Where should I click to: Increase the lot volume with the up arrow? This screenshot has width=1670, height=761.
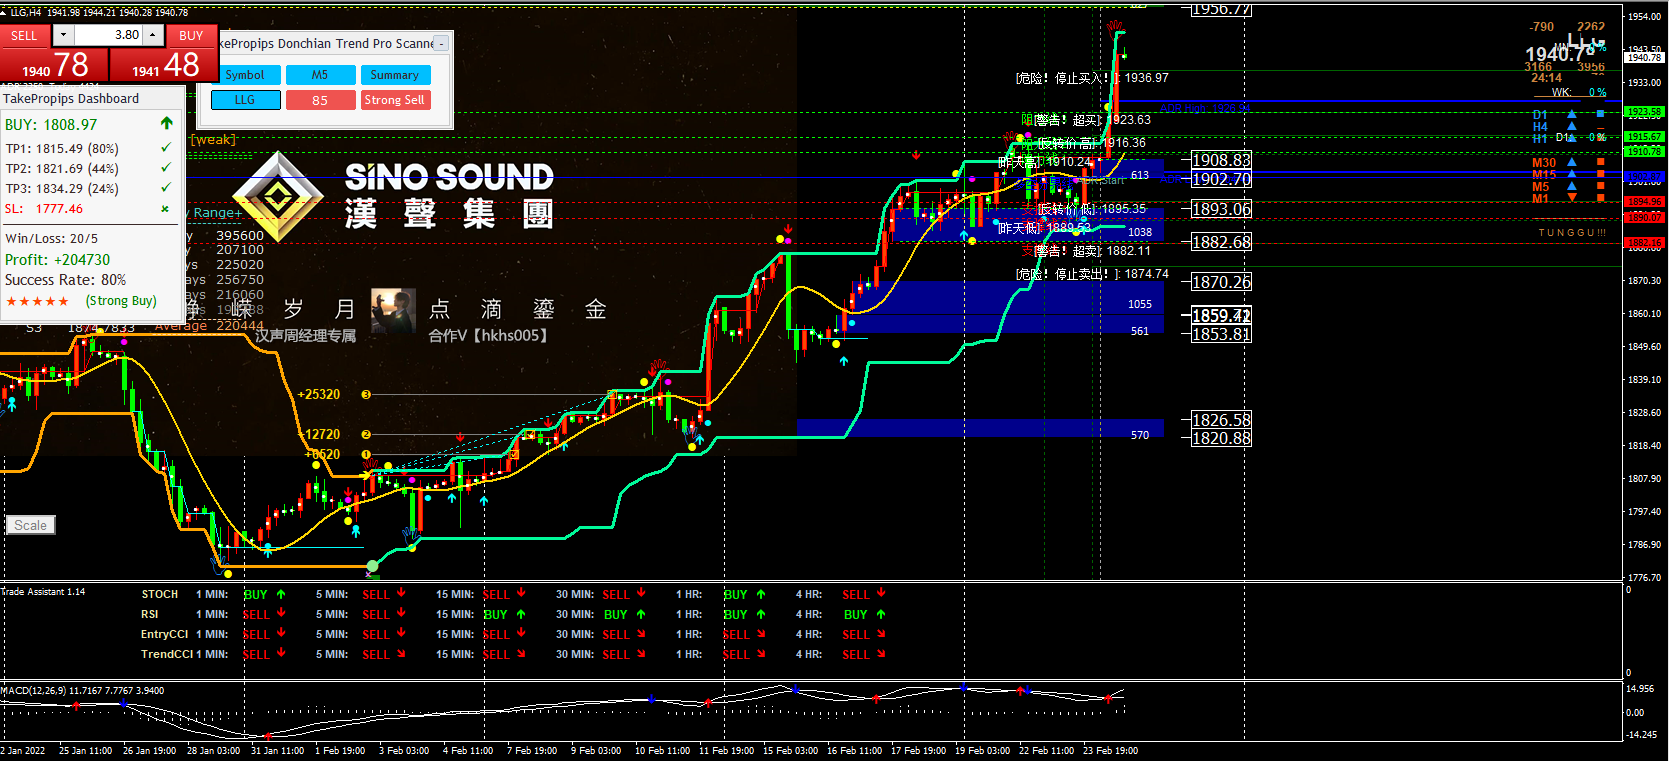point(153,35)
